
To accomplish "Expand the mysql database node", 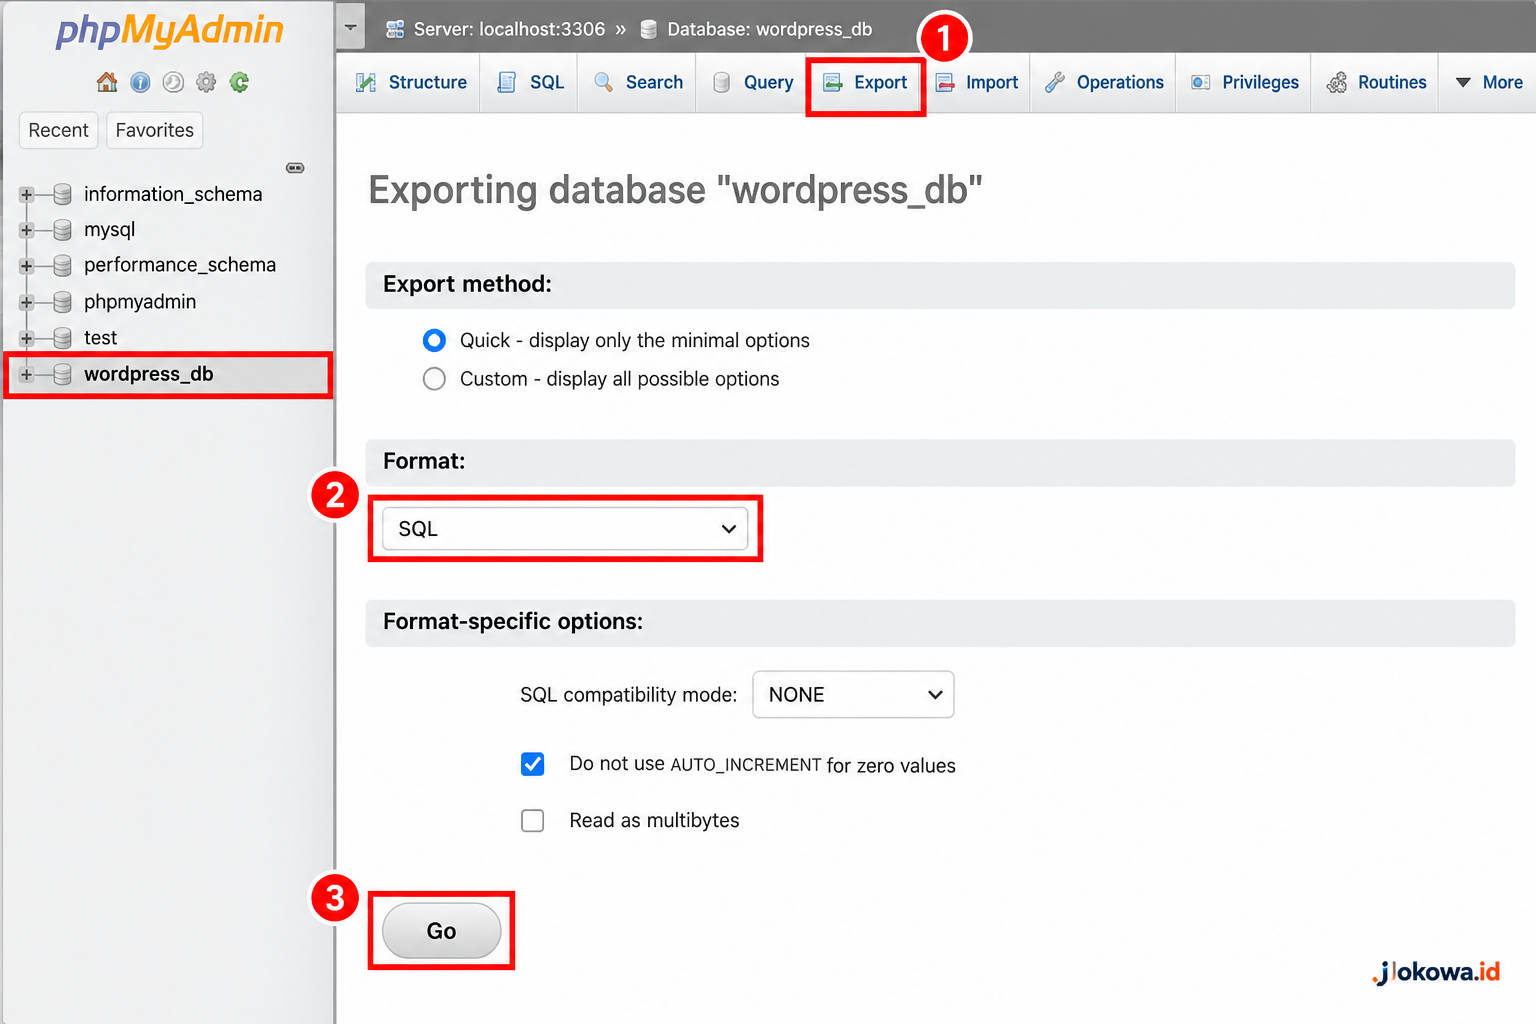I will pos(27,230).
